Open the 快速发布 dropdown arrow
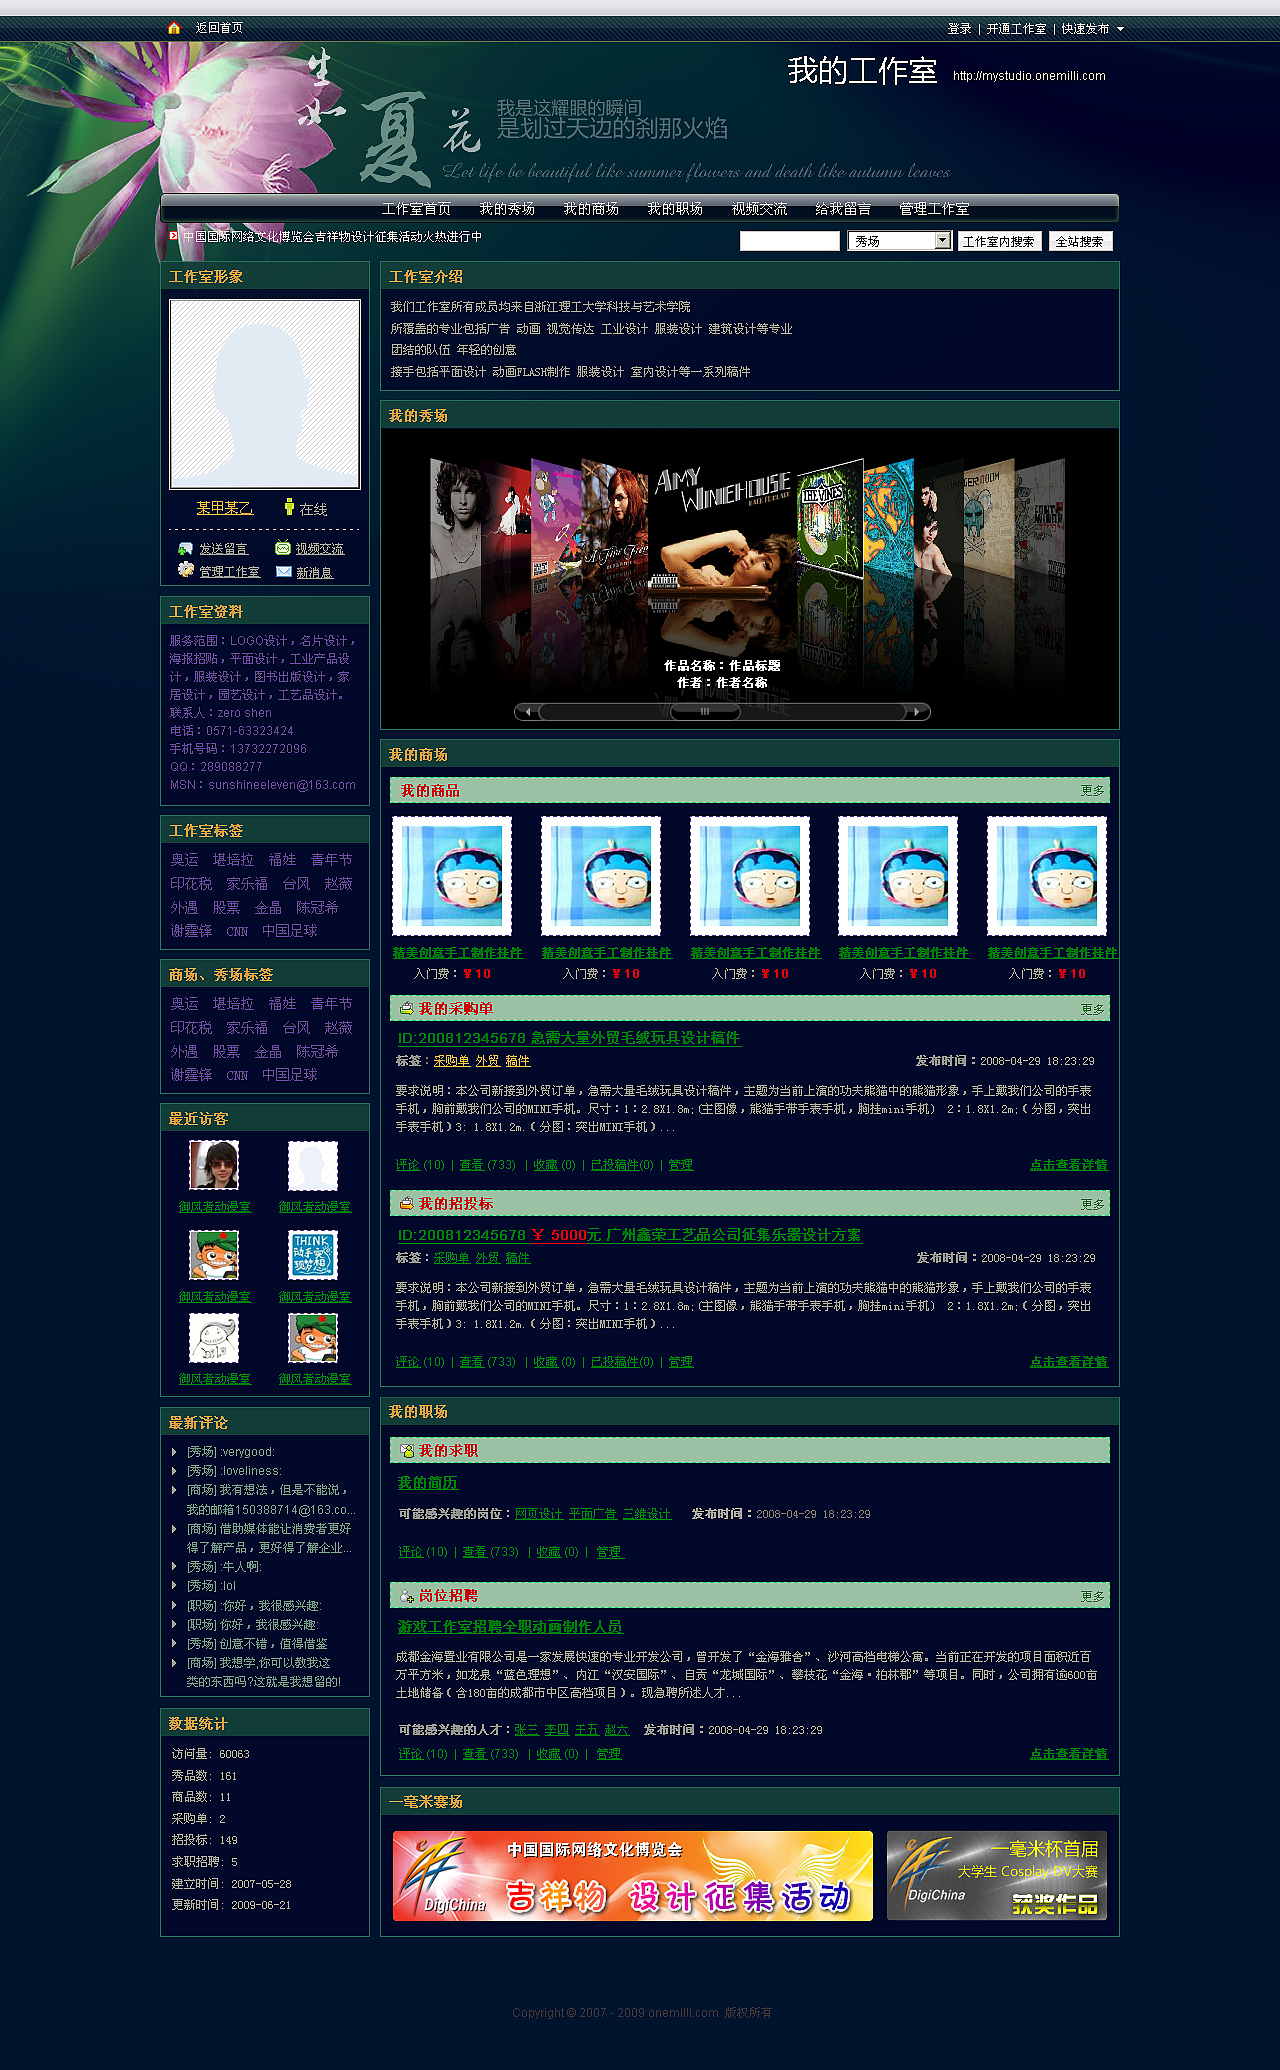 tap(1120, 29)
